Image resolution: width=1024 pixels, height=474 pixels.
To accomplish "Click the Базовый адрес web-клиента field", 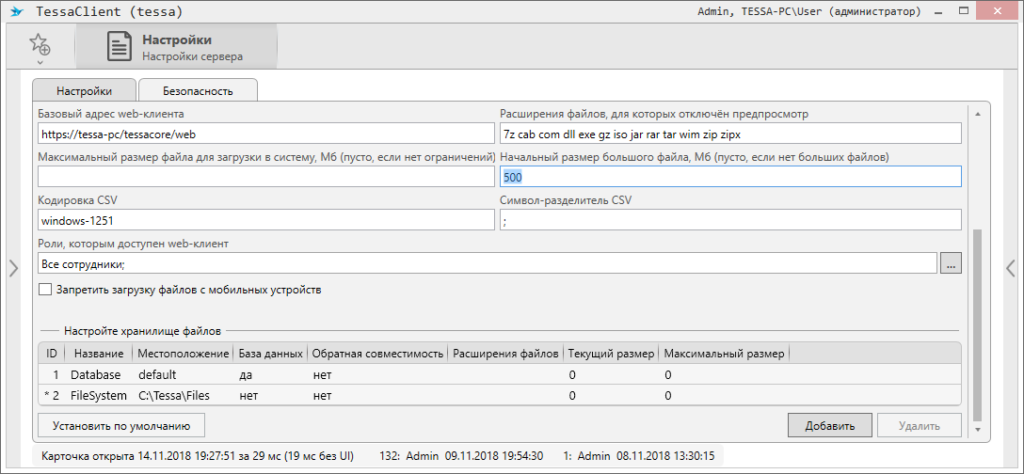I will tap(266, 133).
